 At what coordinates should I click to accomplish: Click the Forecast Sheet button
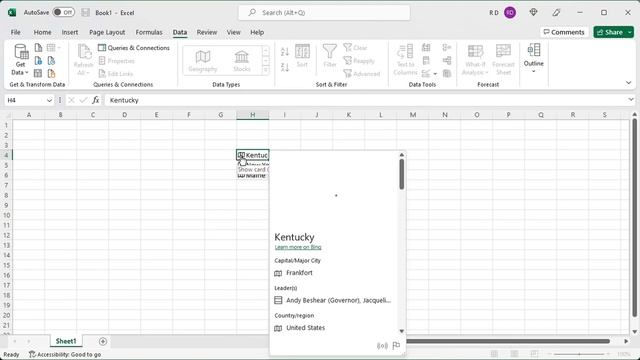[503, 60]
